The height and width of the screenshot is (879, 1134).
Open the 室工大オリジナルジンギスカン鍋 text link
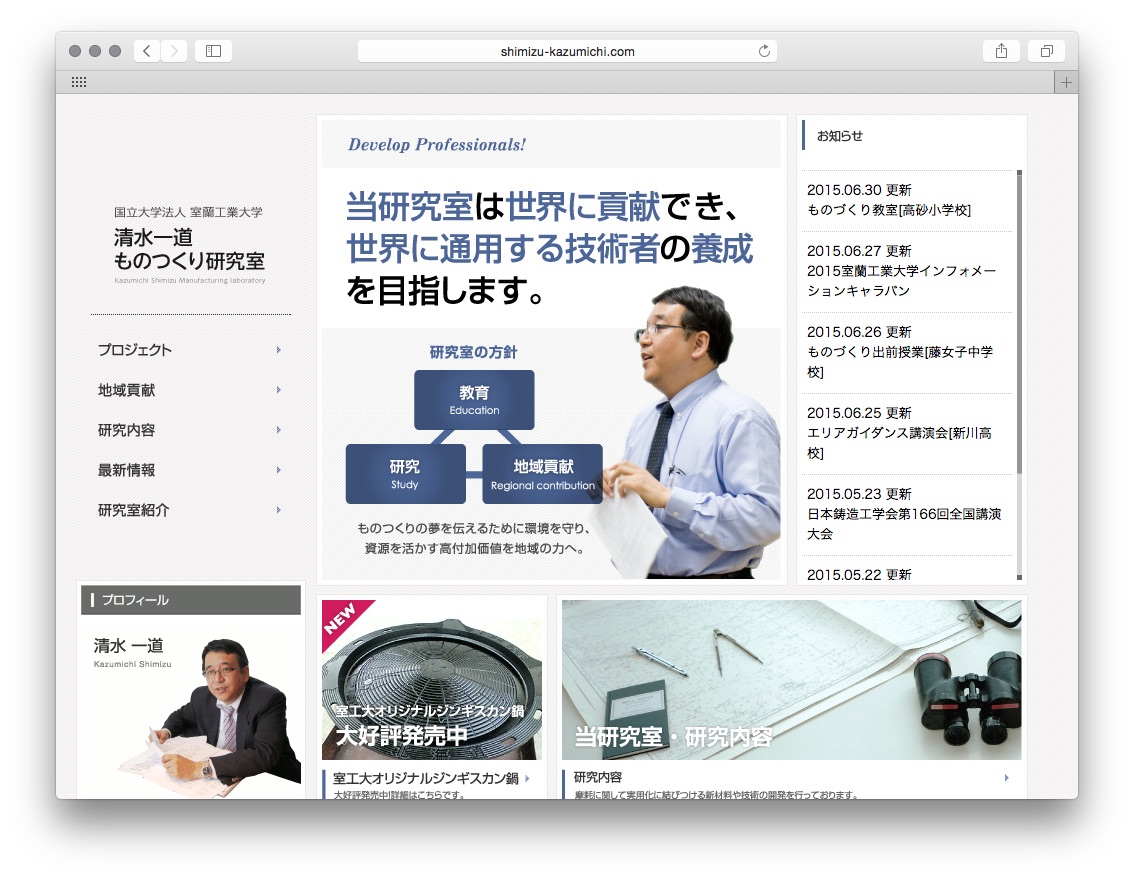(x=426, y=778)
